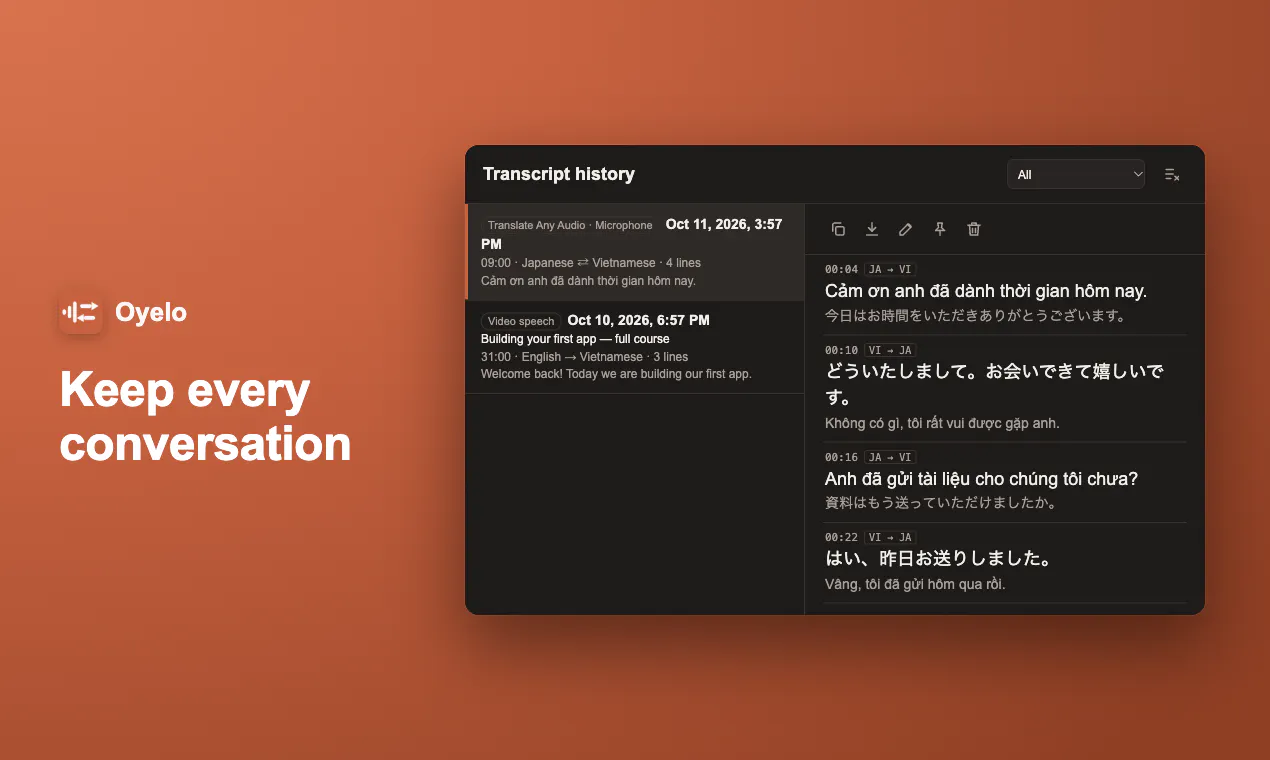Image resolution: width=1270 pixels, height=760 pixels.
Task: Select line "Cảm ơn anh đã dành thời gian hôm nay." in transcript
Action: tap(986, 291)
